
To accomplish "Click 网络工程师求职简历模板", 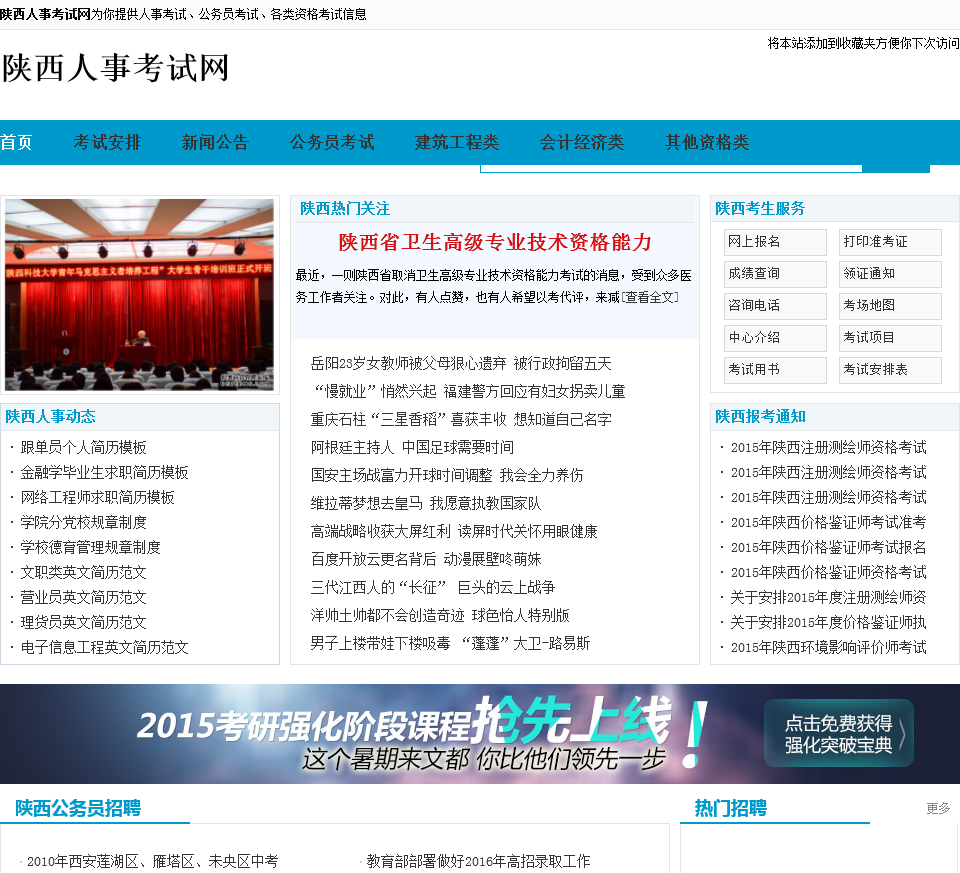I will [97, 498].
